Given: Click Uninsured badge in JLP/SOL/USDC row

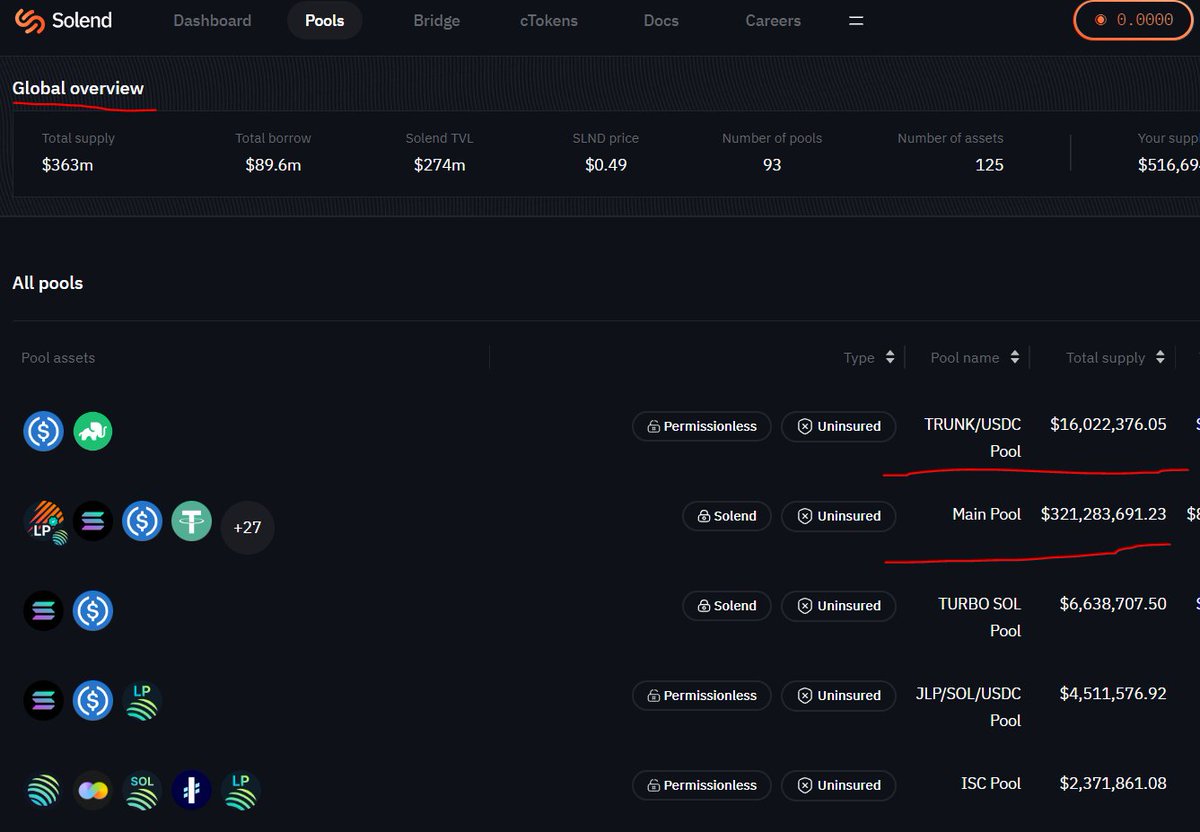Looking at the screenshot, I should tap(838, 695).
